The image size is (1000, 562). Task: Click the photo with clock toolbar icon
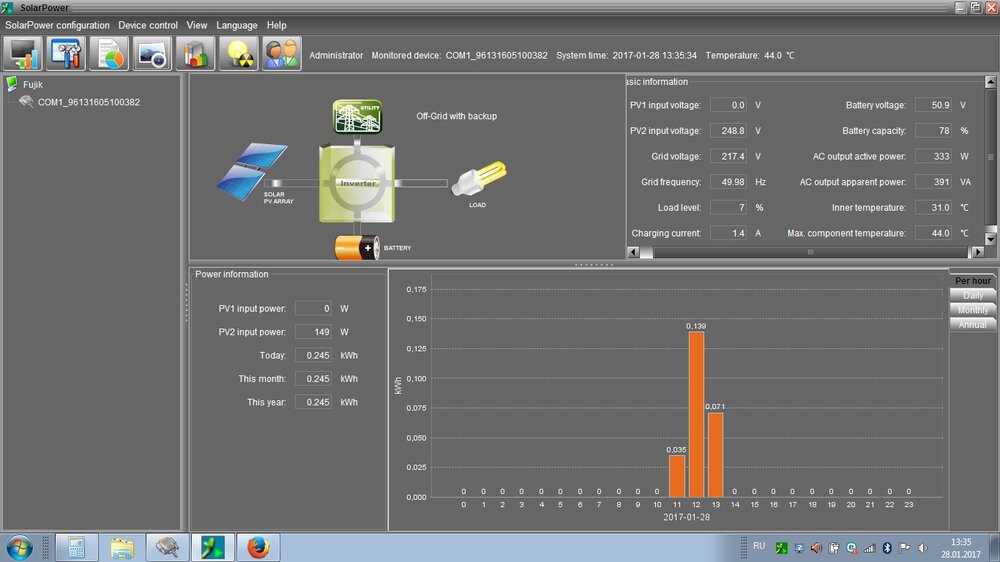point(153,54)
